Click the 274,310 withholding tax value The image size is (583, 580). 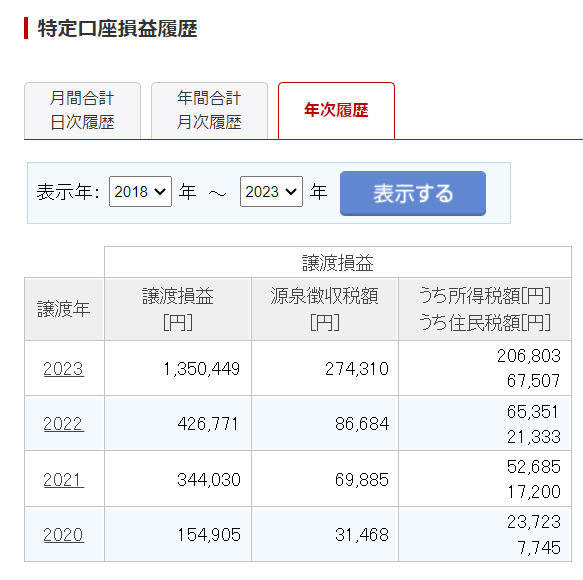coord(357,369)
